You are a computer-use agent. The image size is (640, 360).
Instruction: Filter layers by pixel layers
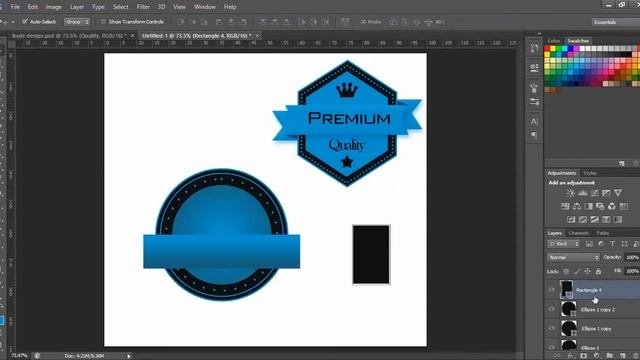(589, 244)
